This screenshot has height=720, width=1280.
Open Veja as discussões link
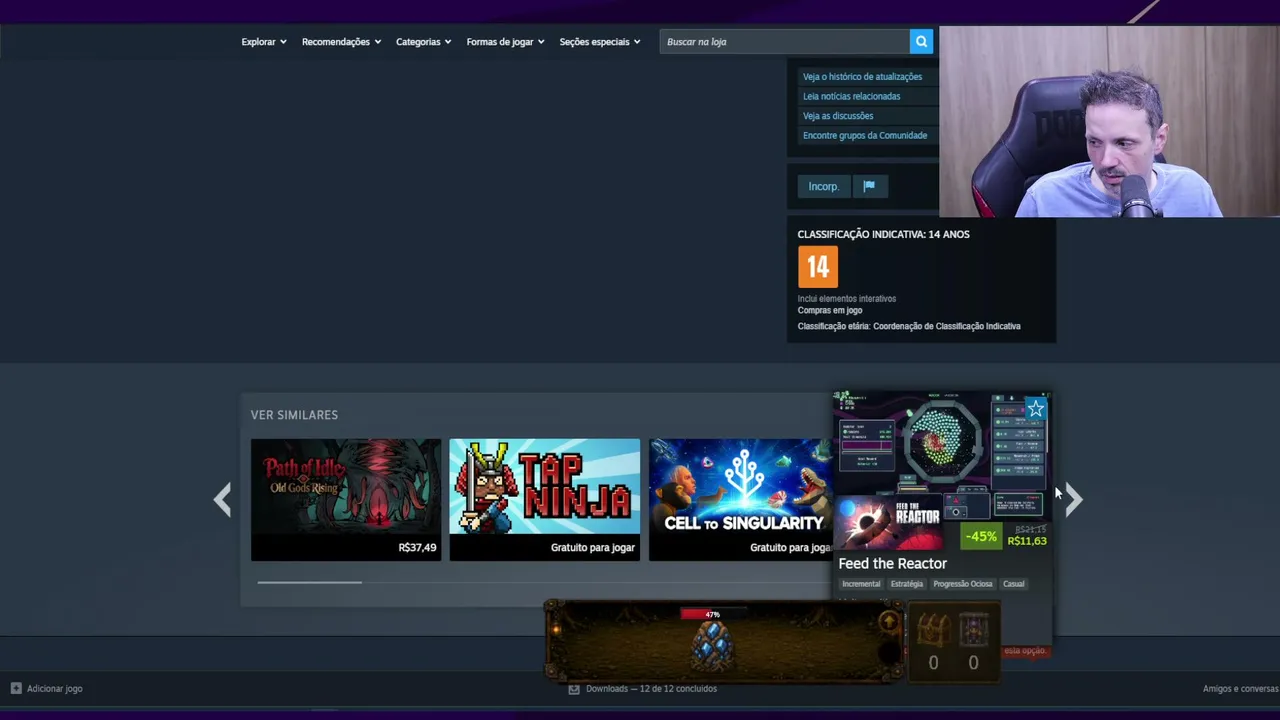coord(838,116)
